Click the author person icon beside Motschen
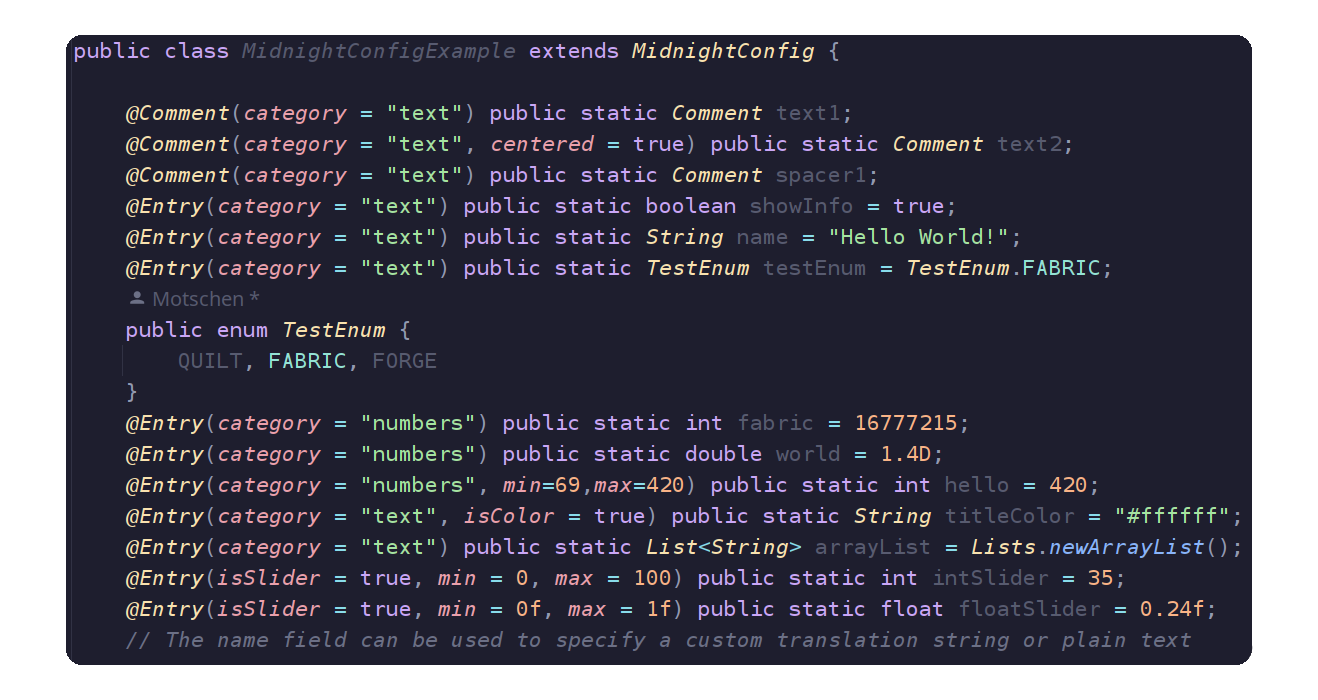Viewport: 1318px width, 700px height. [x=137, y=298]
